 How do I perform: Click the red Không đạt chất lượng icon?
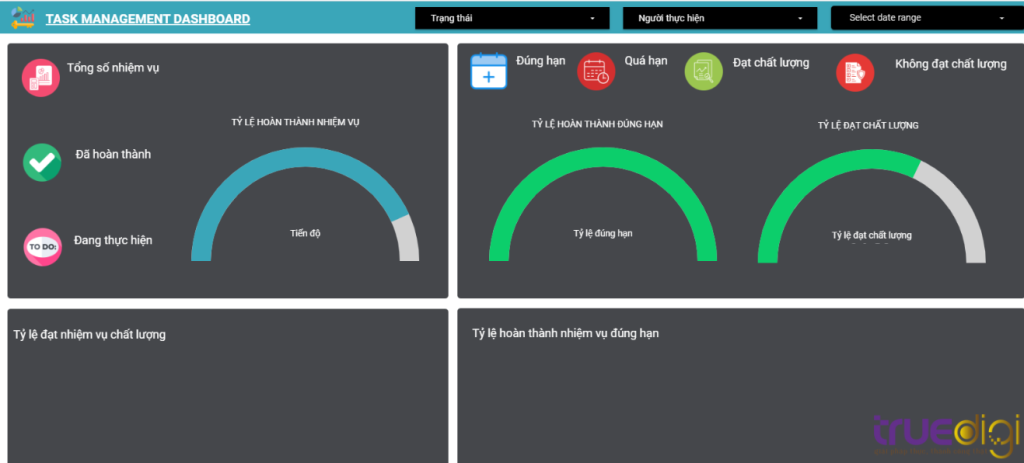(855, 72)
